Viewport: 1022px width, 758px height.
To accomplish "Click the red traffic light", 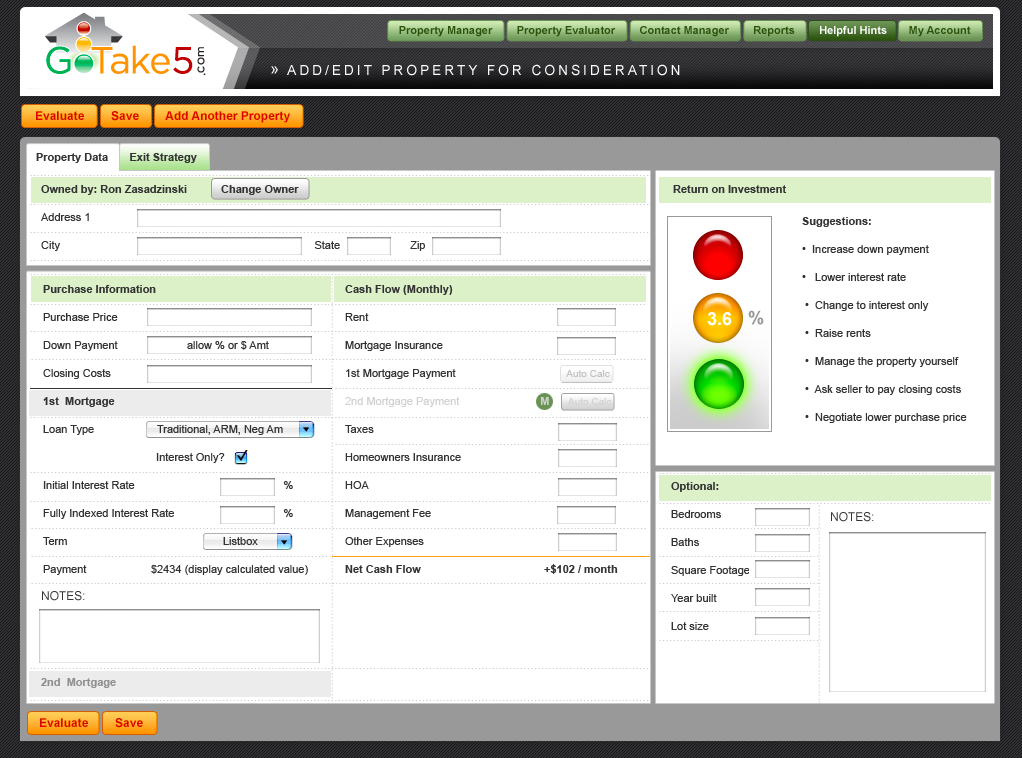I will [718, 255].
